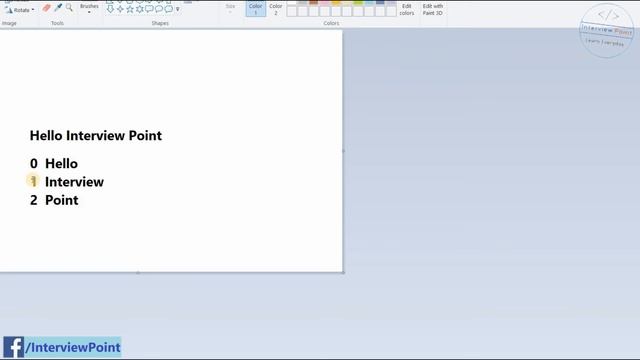
Task: Choose the down arrow shape
Action: tap(110, 9)
